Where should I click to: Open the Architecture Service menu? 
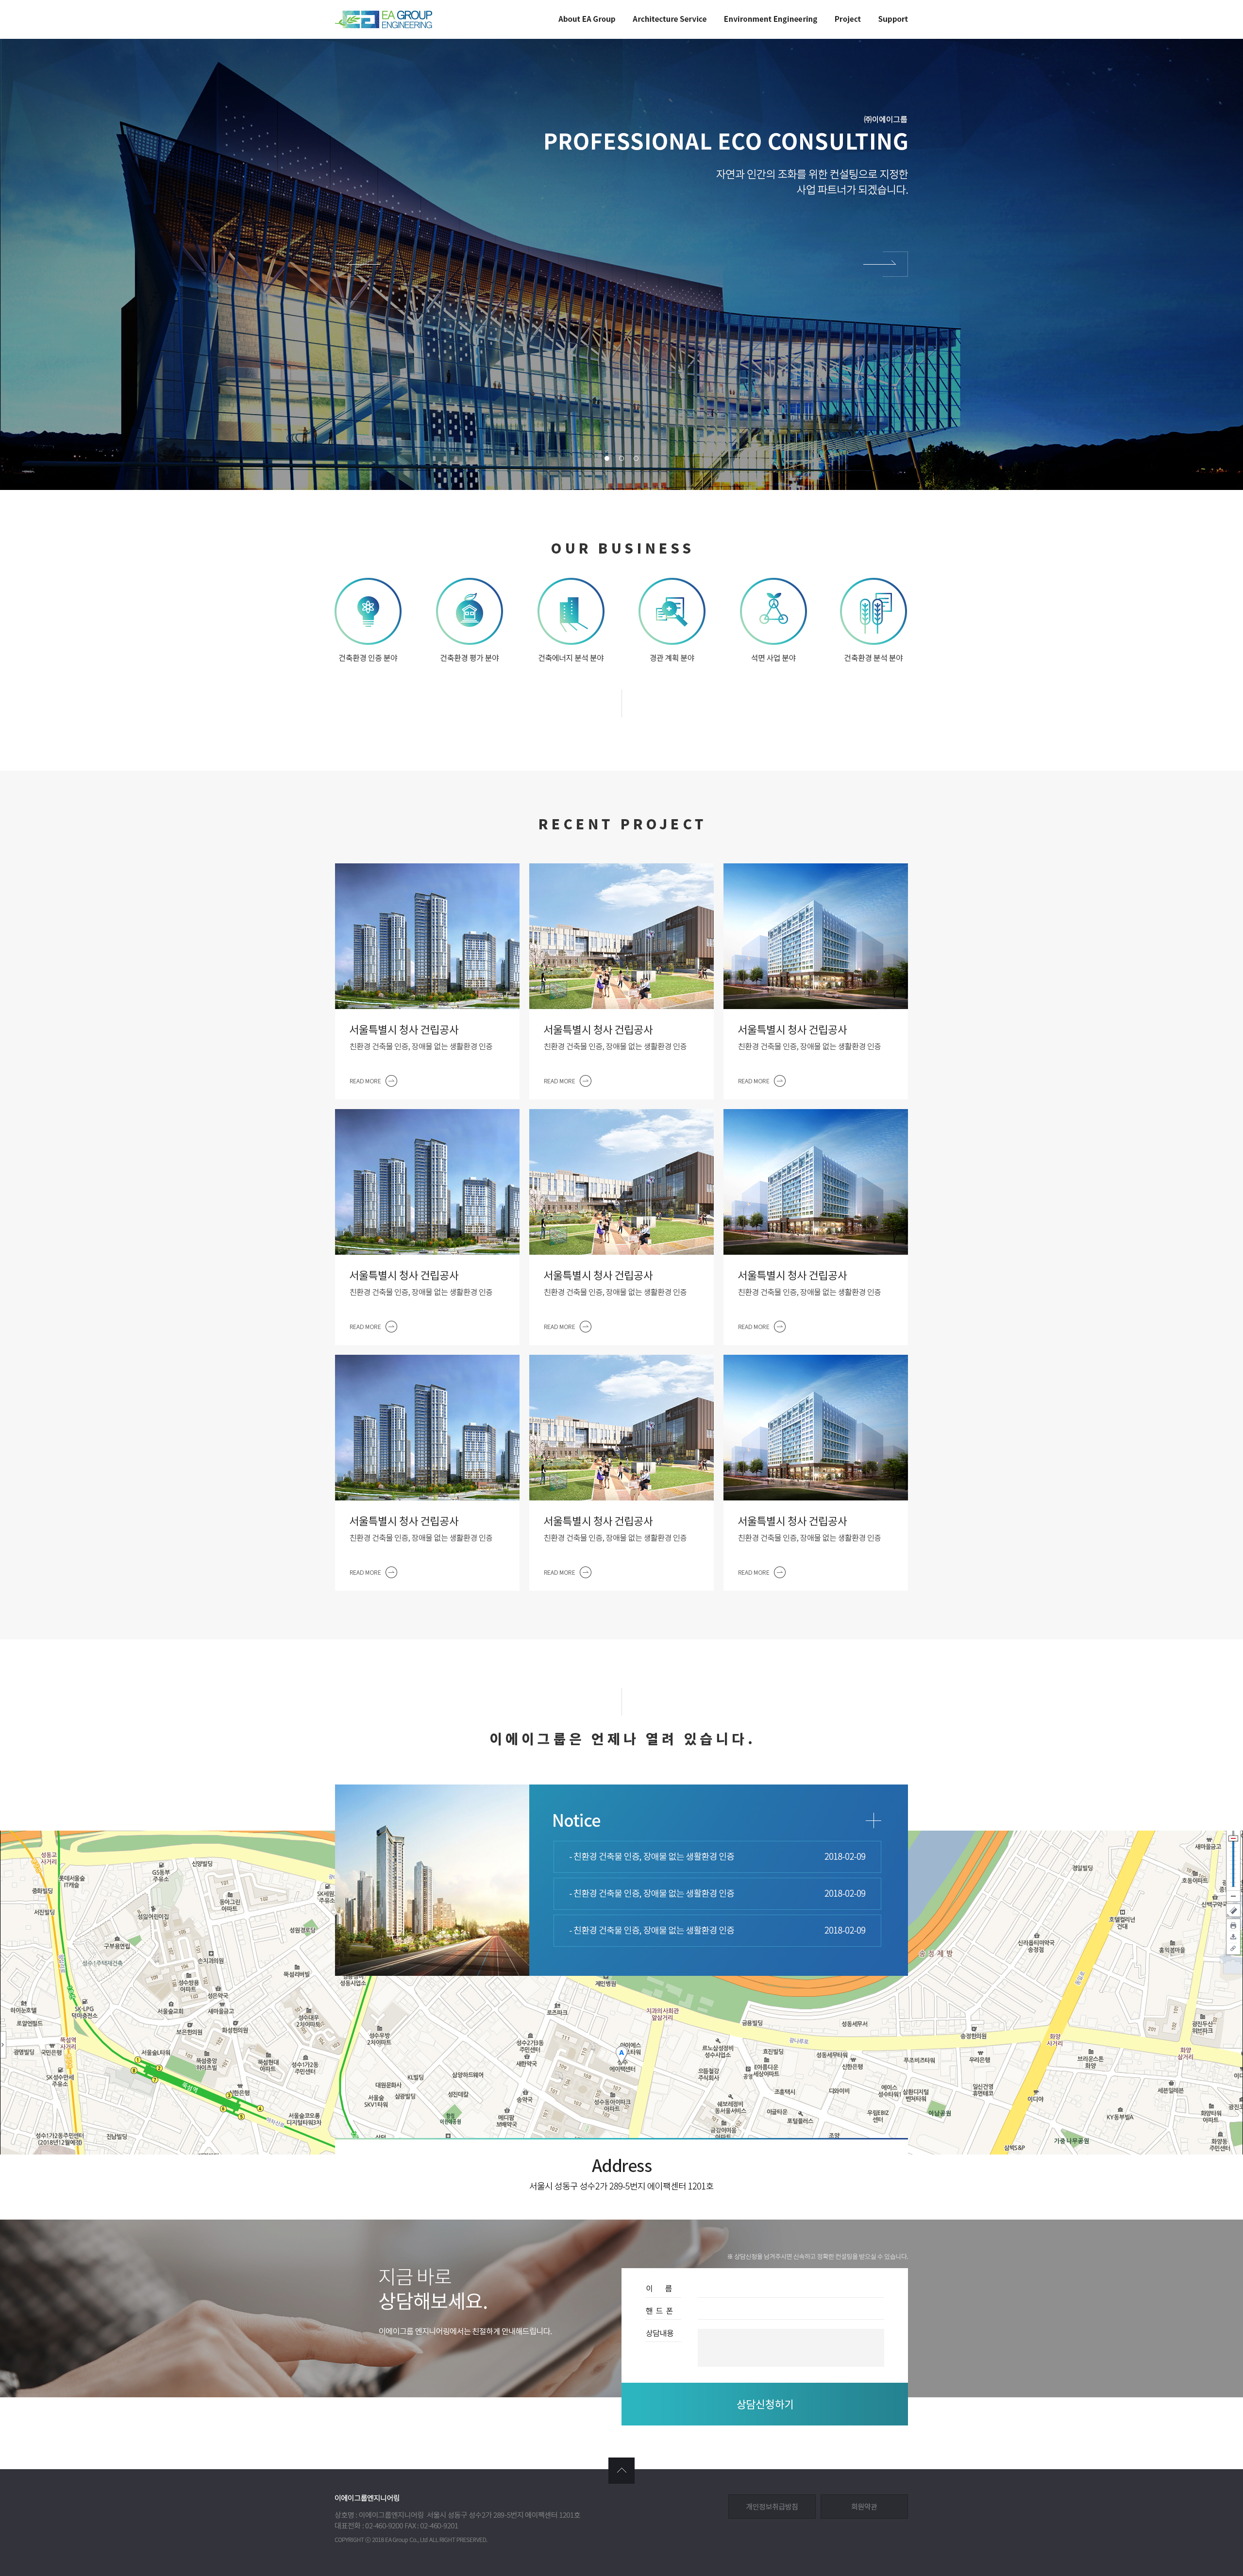669,19
